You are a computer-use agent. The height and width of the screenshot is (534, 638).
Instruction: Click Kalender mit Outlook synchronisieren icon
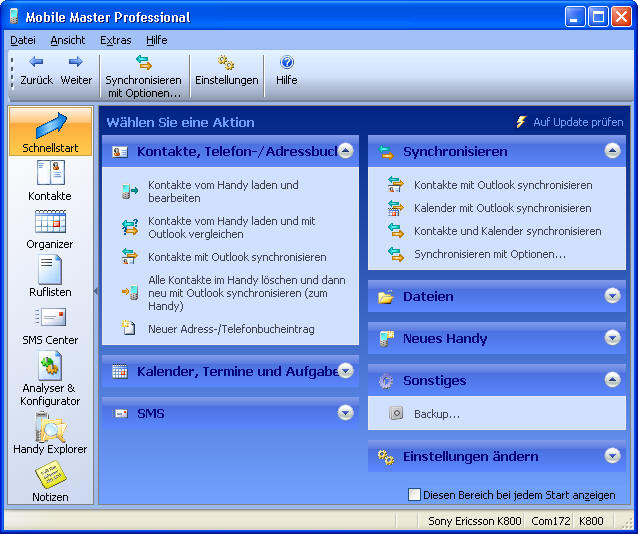click(395, 208)
